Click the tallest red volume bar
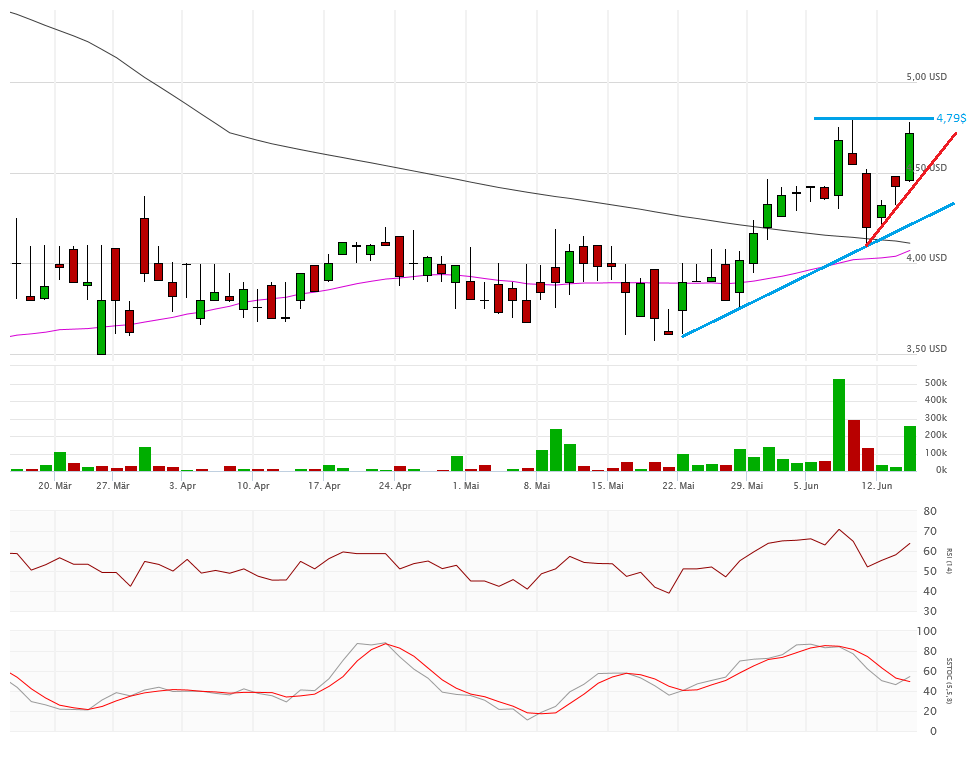 pos(854,445)
